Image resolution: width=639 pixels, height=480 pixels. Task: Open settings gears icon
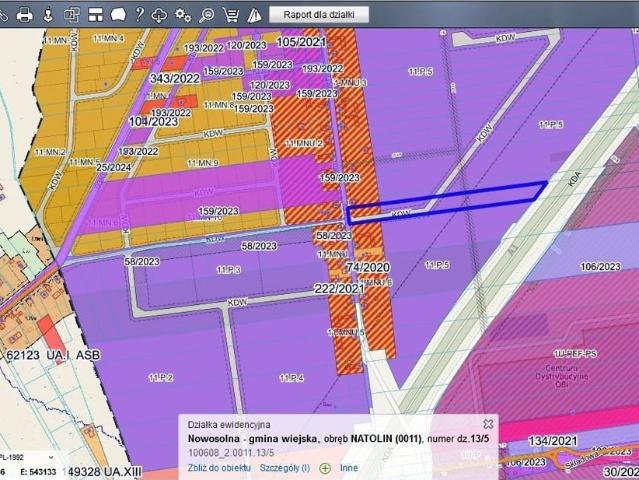click(x=183, y=15)
